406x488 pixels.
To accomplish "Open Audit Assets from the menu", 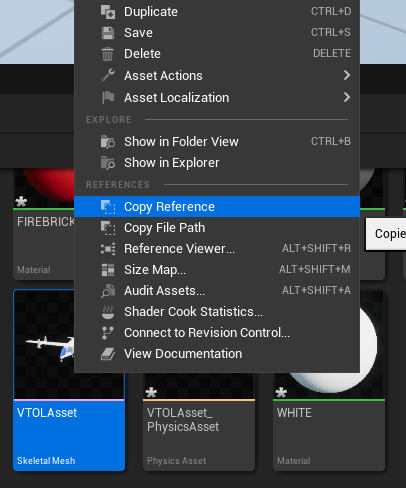I will 217,291.
